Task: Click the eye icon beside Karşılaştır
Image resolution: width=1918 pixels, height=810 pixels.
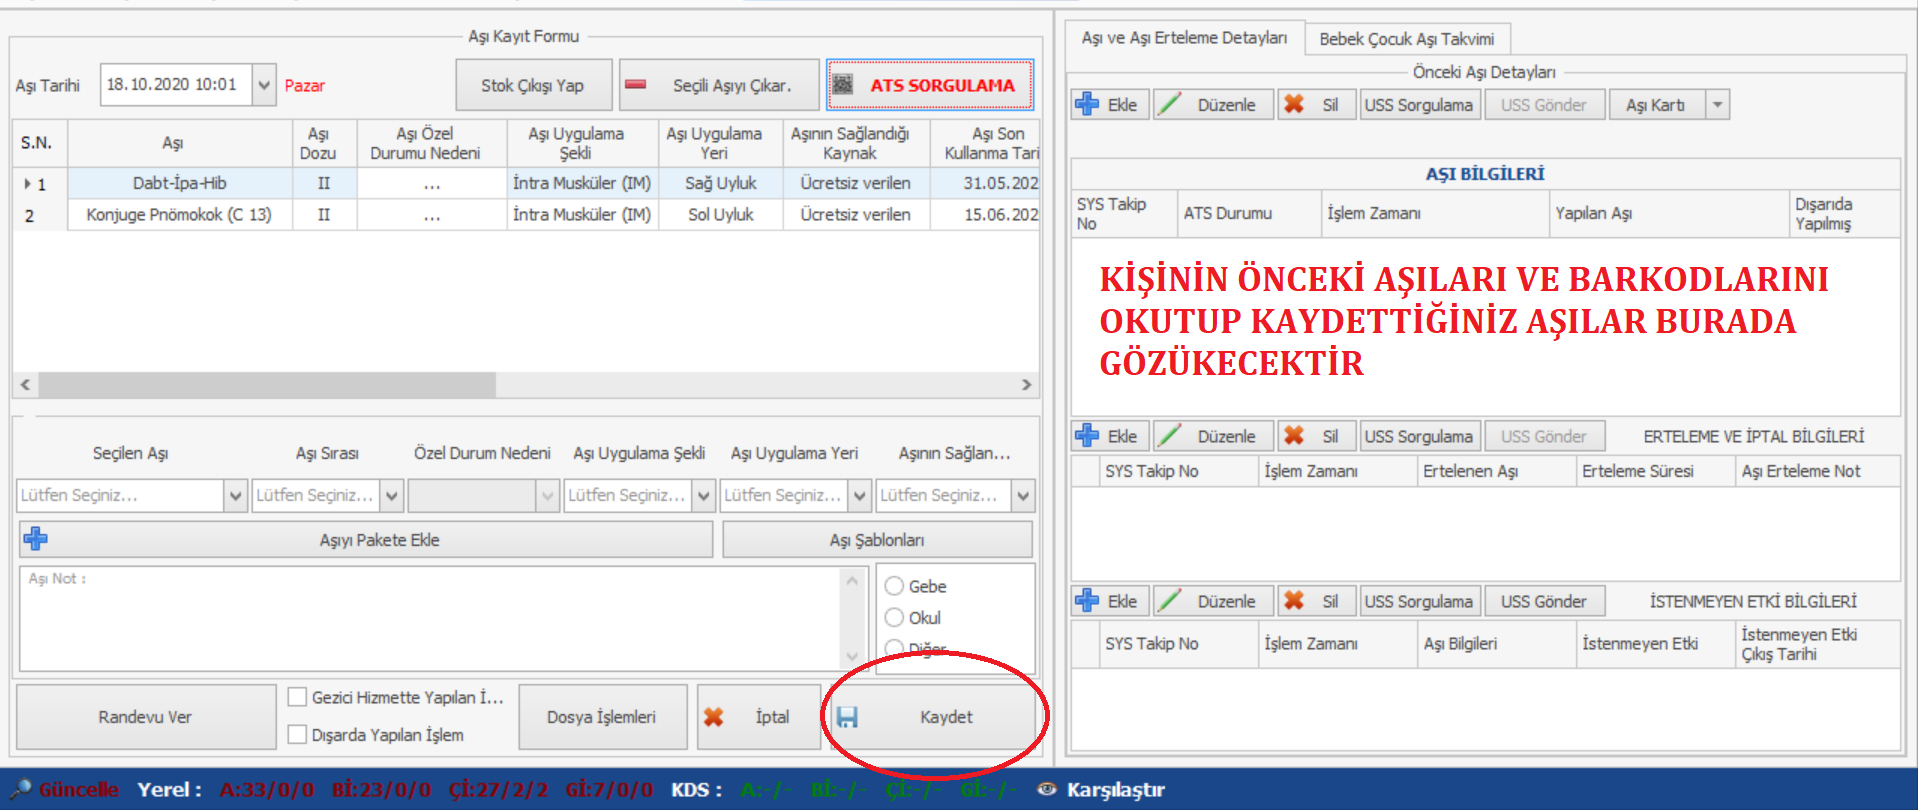Action: 1046,789
